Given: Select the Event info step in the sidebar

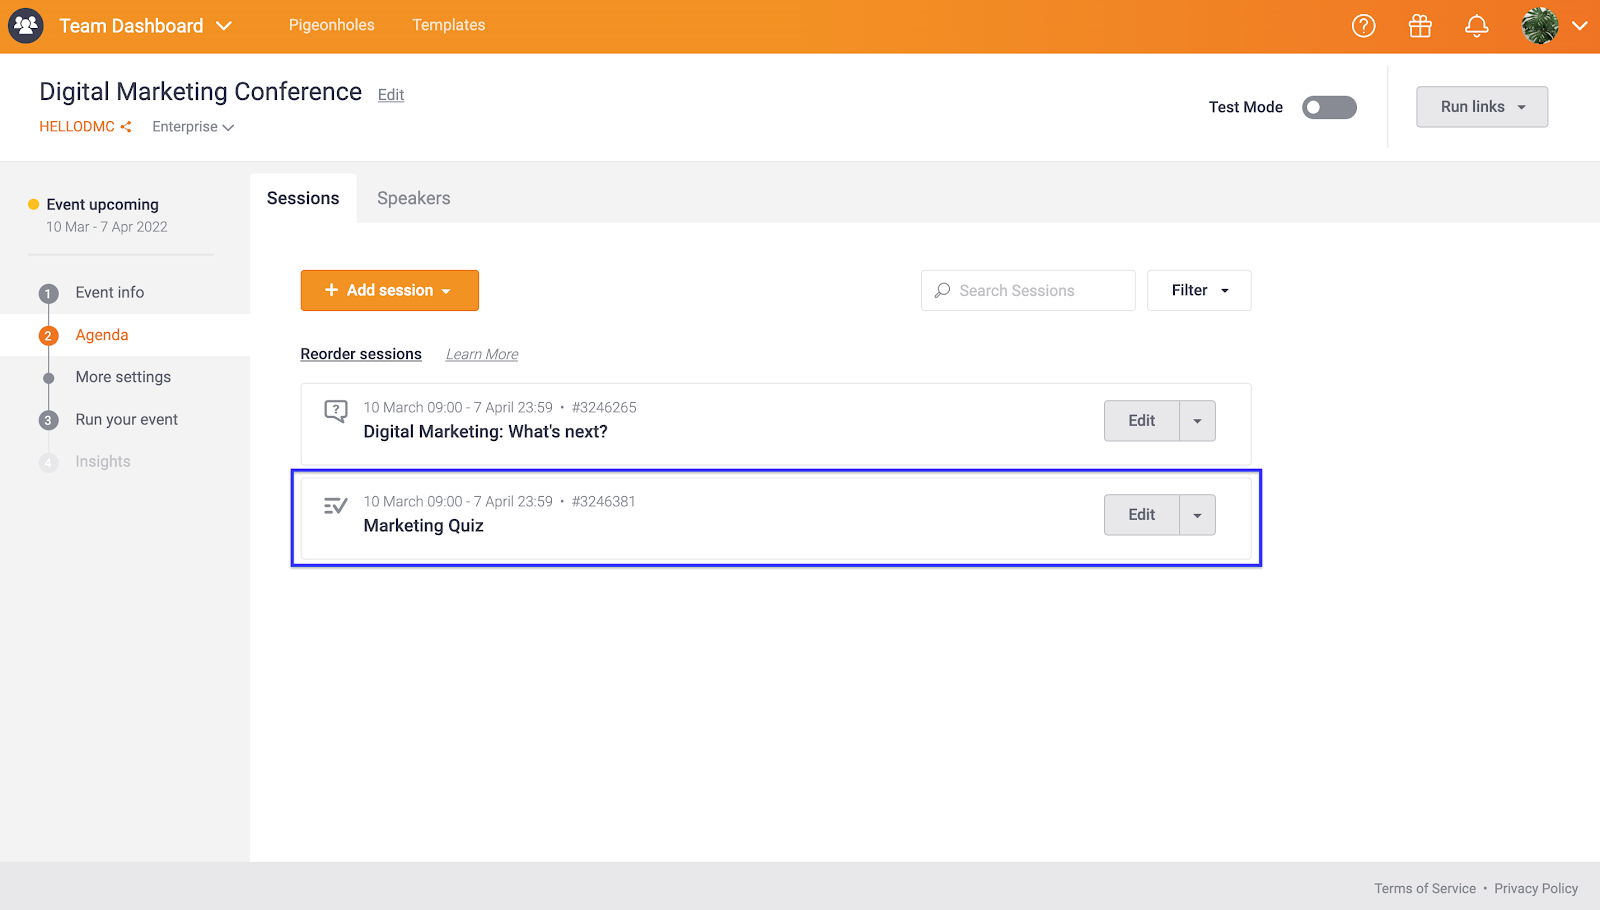Looking at the screenshot, I should coord(109,292).
